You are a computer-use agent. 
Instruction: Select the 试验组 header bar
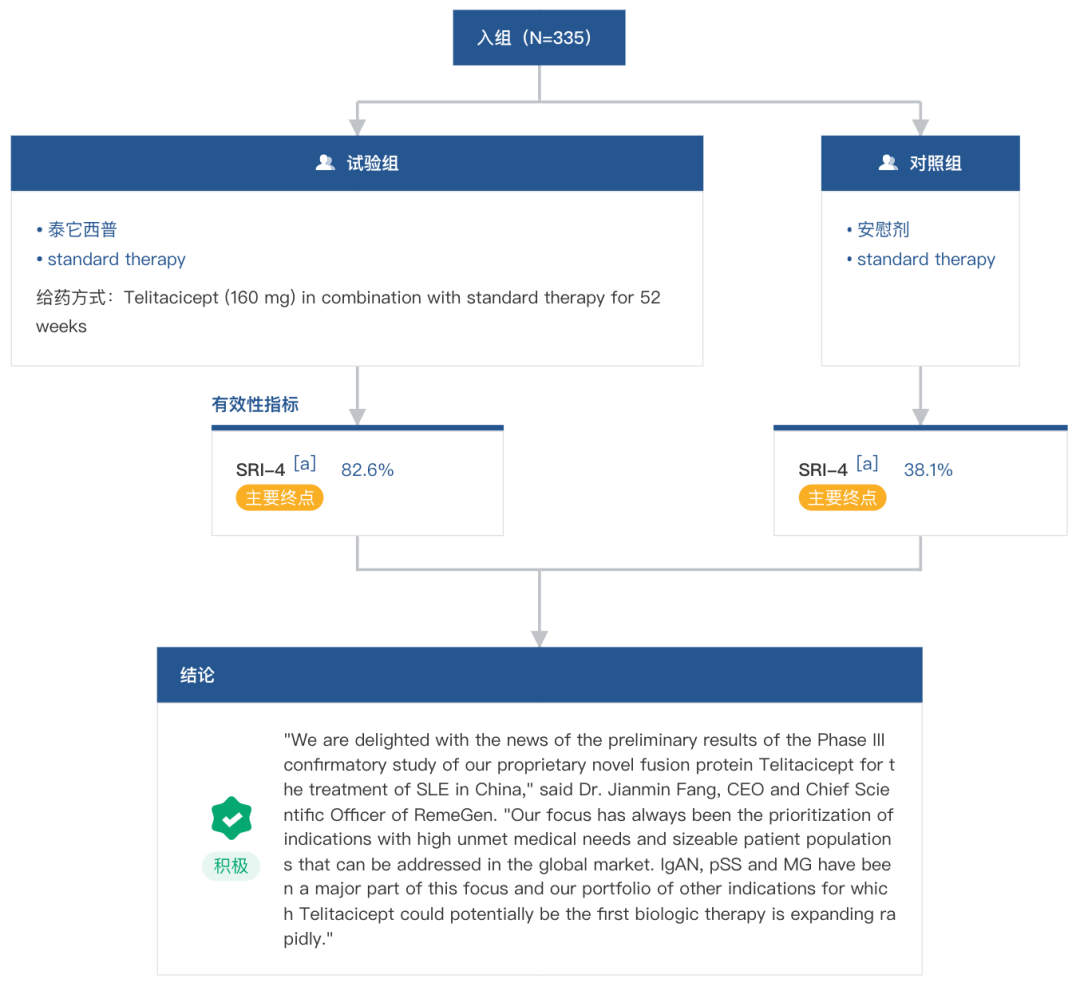(x=357, y=163)
